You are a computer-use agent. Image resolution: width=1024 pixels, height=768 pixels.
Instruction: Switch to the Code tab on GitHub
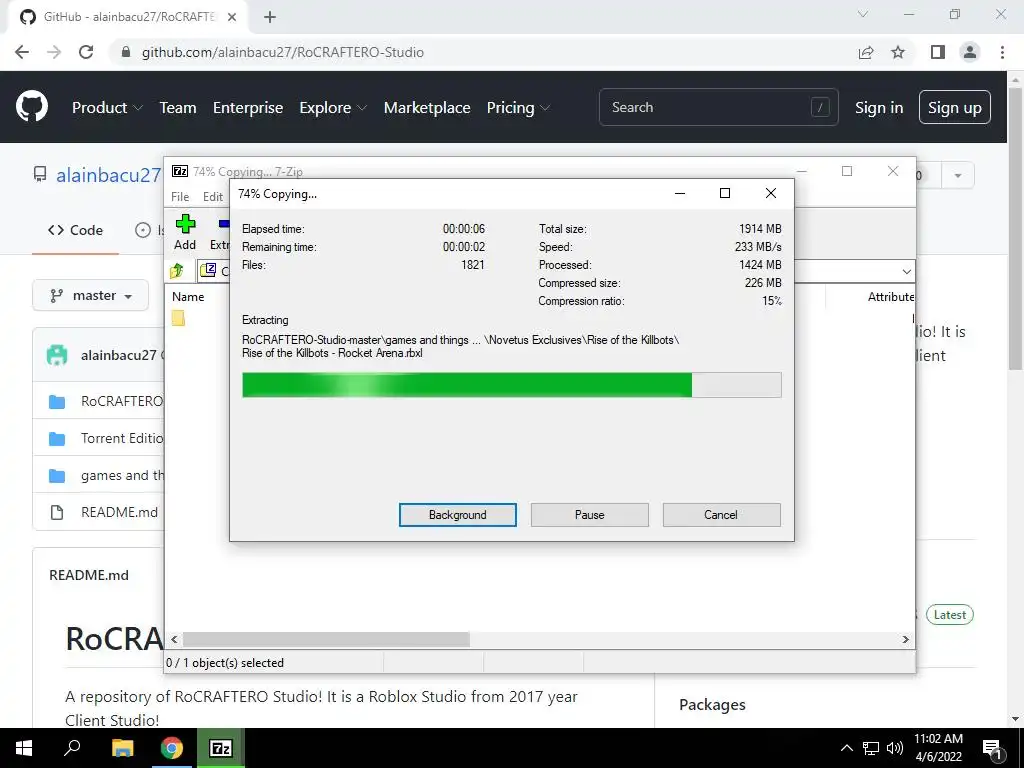point(76,231)
